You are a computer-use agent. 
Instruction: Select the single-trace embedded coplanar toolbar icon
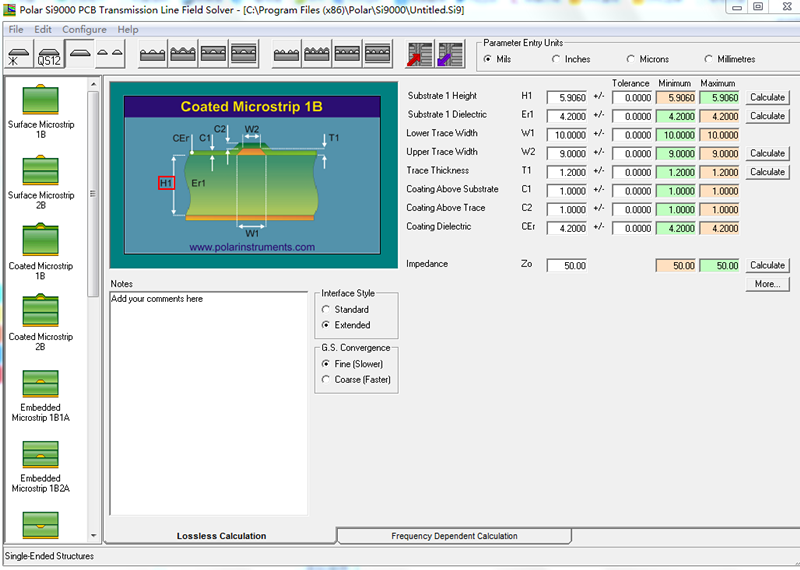click(213, 54)
